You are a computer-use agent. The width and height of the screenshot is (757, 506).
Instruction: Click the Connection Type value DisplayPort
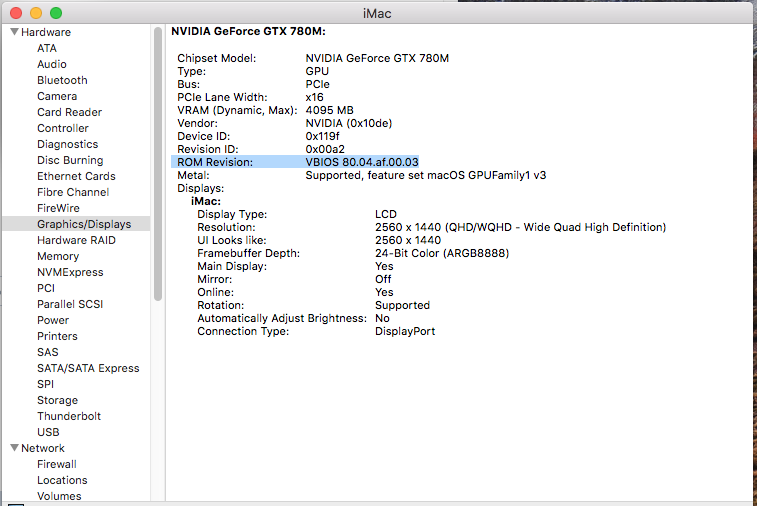coord(405,331)
